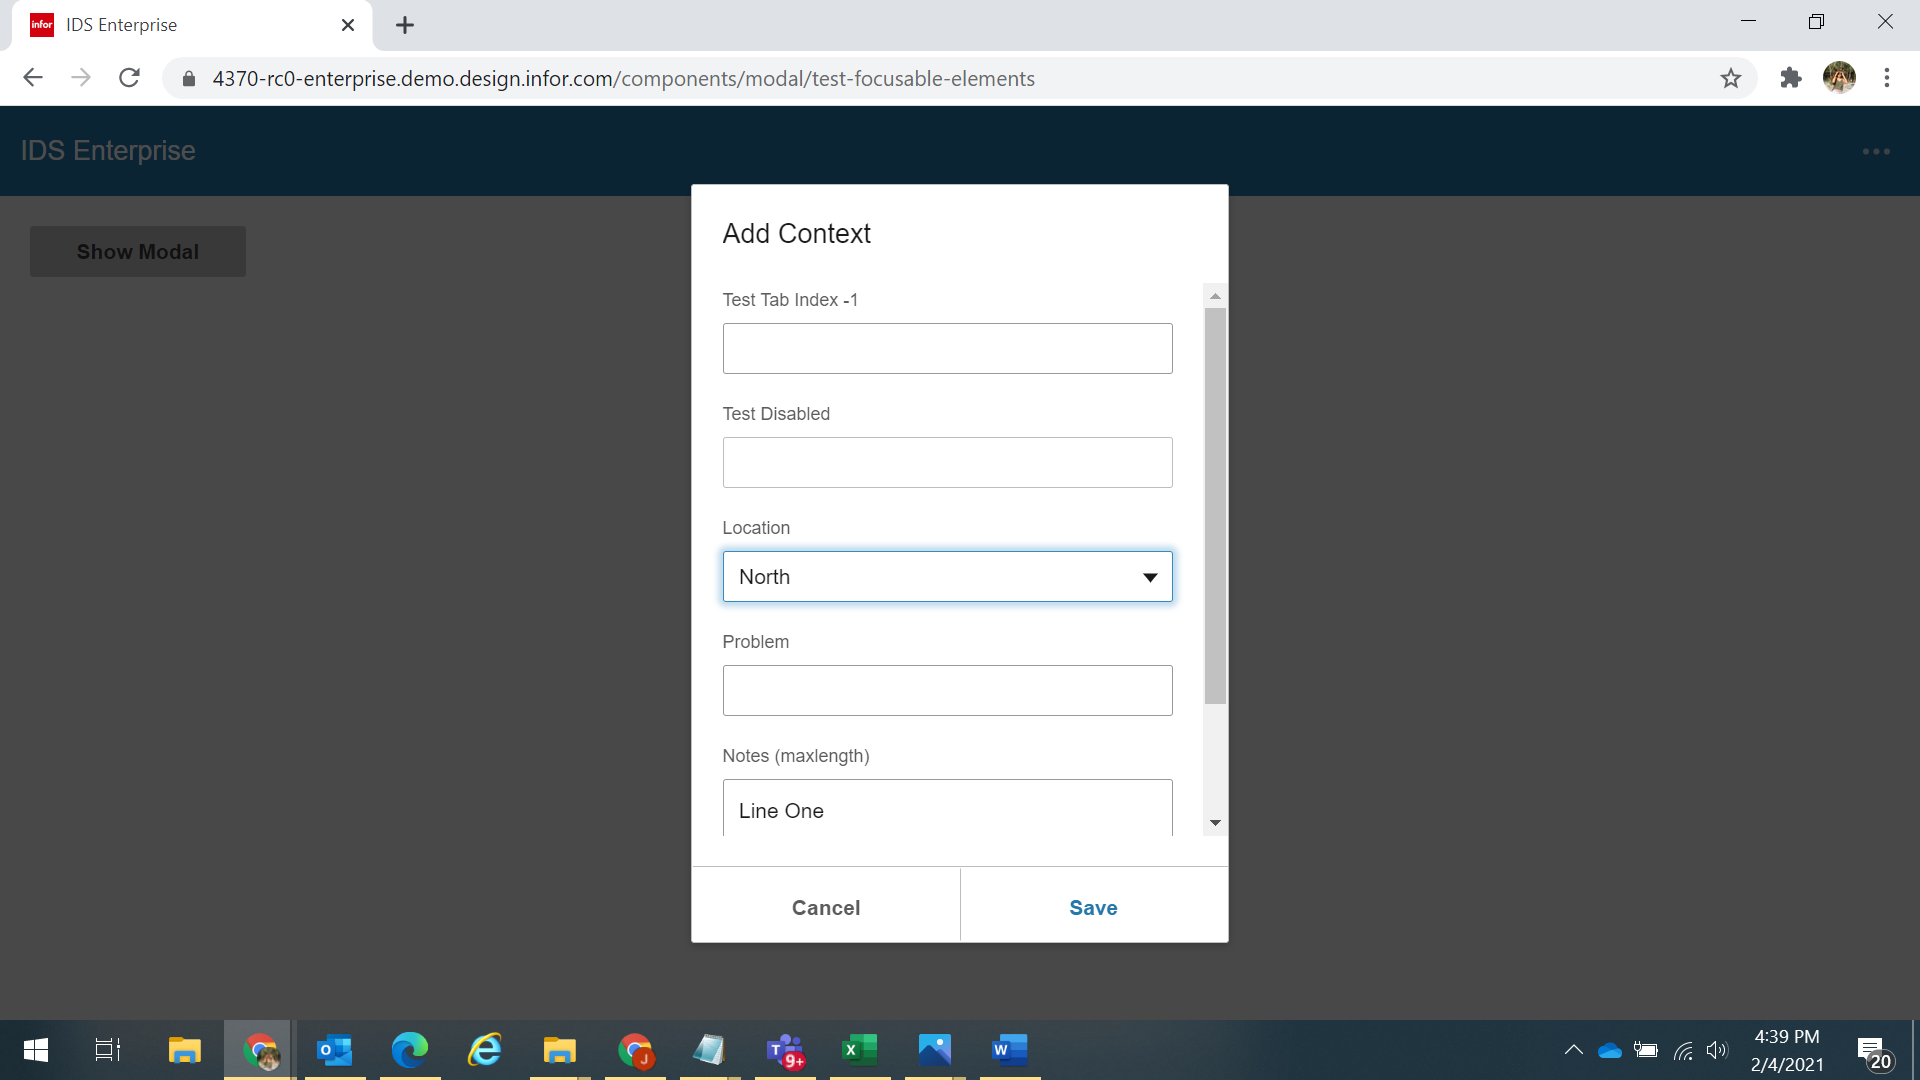Click the Save button

click(1093, 907)
